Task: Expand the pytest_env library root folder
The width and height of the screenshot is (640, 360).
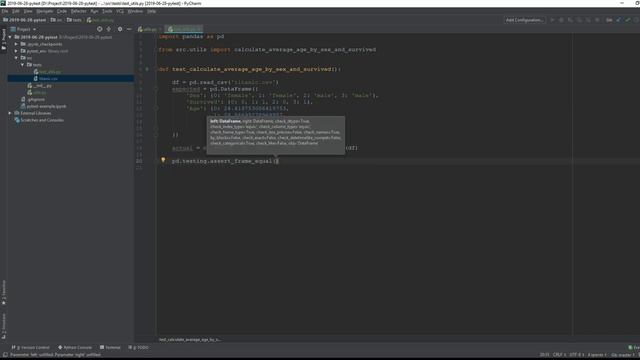Action: [x=16, y=51]
